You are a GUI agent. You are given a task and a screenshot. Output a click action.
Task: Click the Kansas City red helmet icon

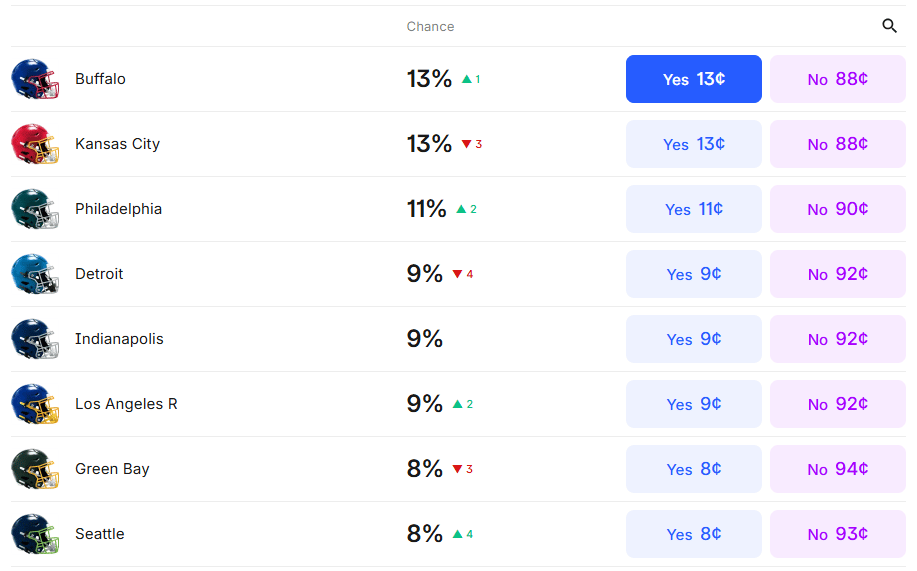(35, 144)
